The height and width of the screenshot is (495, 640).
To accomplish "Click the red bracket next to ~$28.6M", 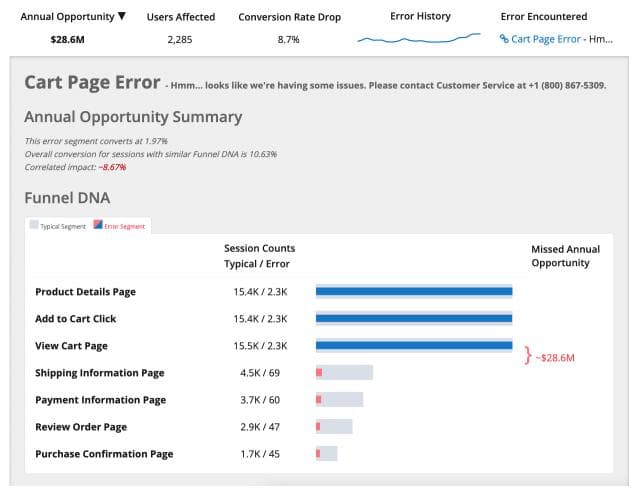I will (x=527, y=355).
